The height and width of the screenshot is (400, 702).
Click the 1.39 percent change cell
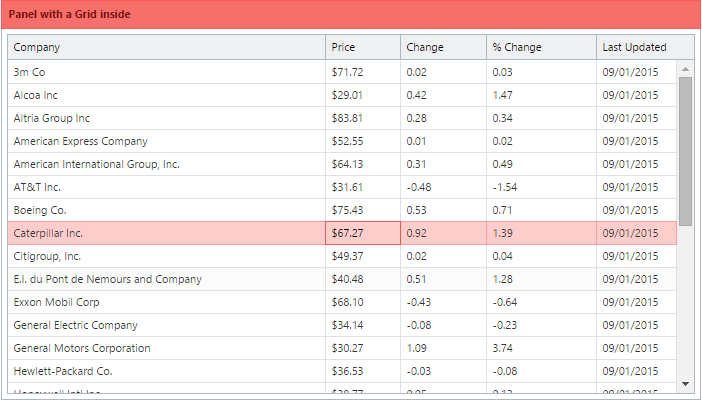(542, 233)
